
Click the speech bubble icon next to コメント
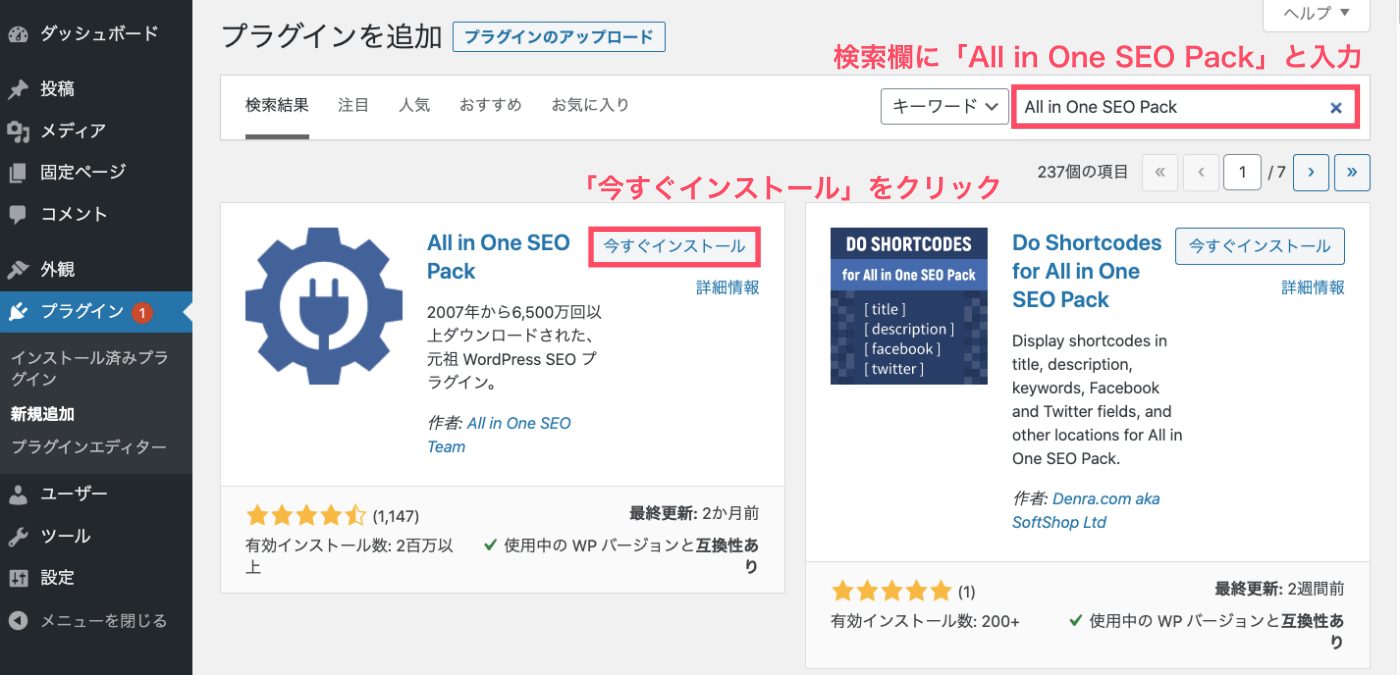[x=18, y=215]
